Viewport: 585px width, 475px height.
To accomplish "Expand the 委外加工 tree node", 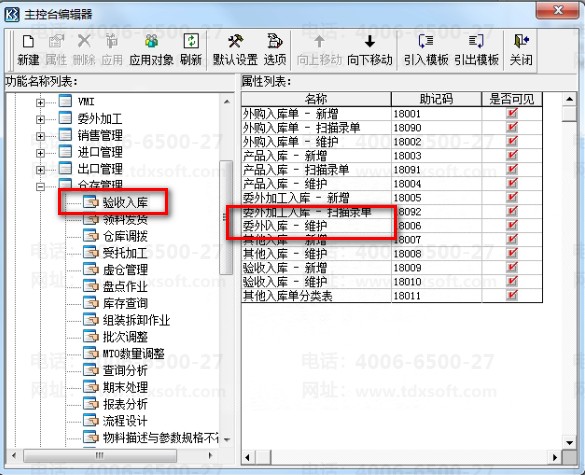I will (40, 119).
